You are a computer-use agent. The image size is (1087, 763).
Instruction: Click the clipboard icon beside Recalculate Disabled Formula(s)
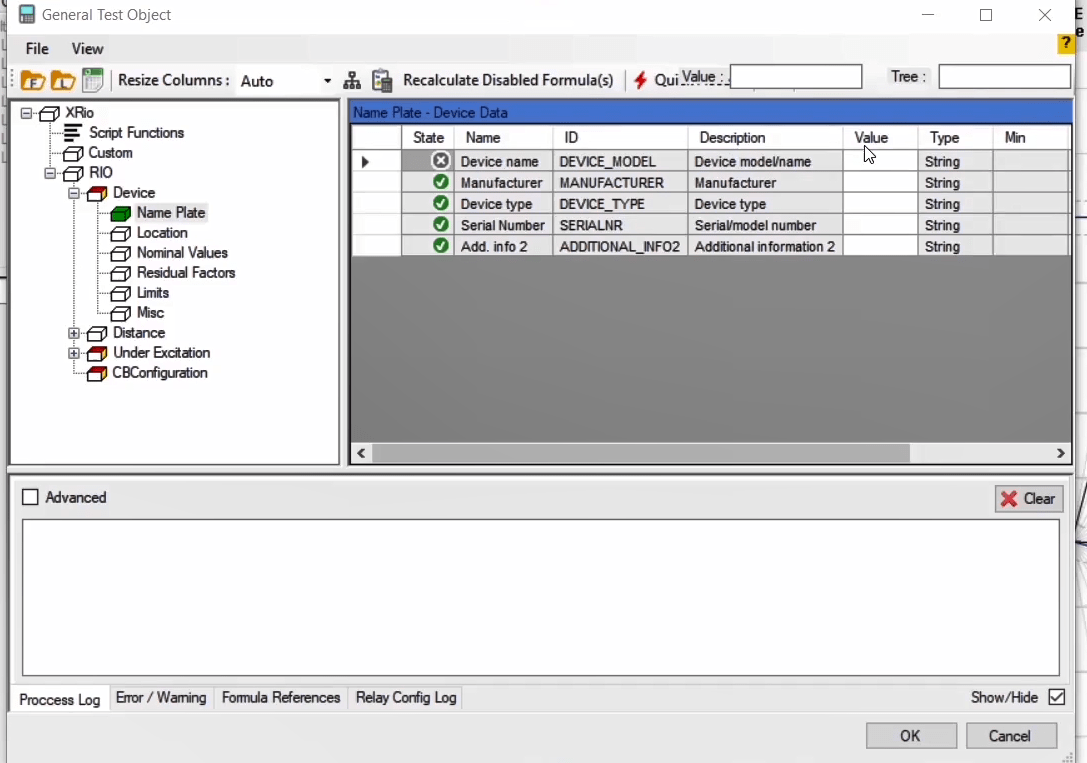coord(381,81)
